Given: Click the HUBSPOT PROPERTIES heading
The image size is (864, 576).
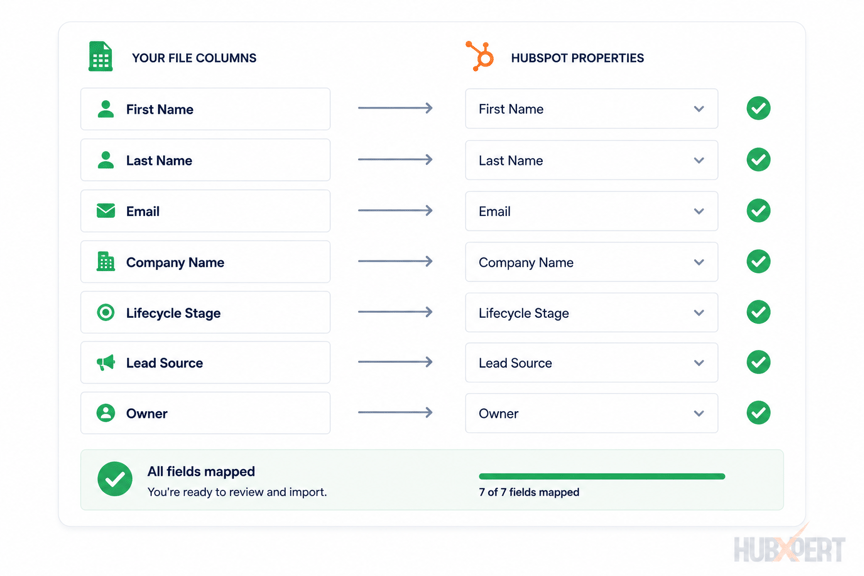Looking at the screenshot, I should (x=577, y=58).
